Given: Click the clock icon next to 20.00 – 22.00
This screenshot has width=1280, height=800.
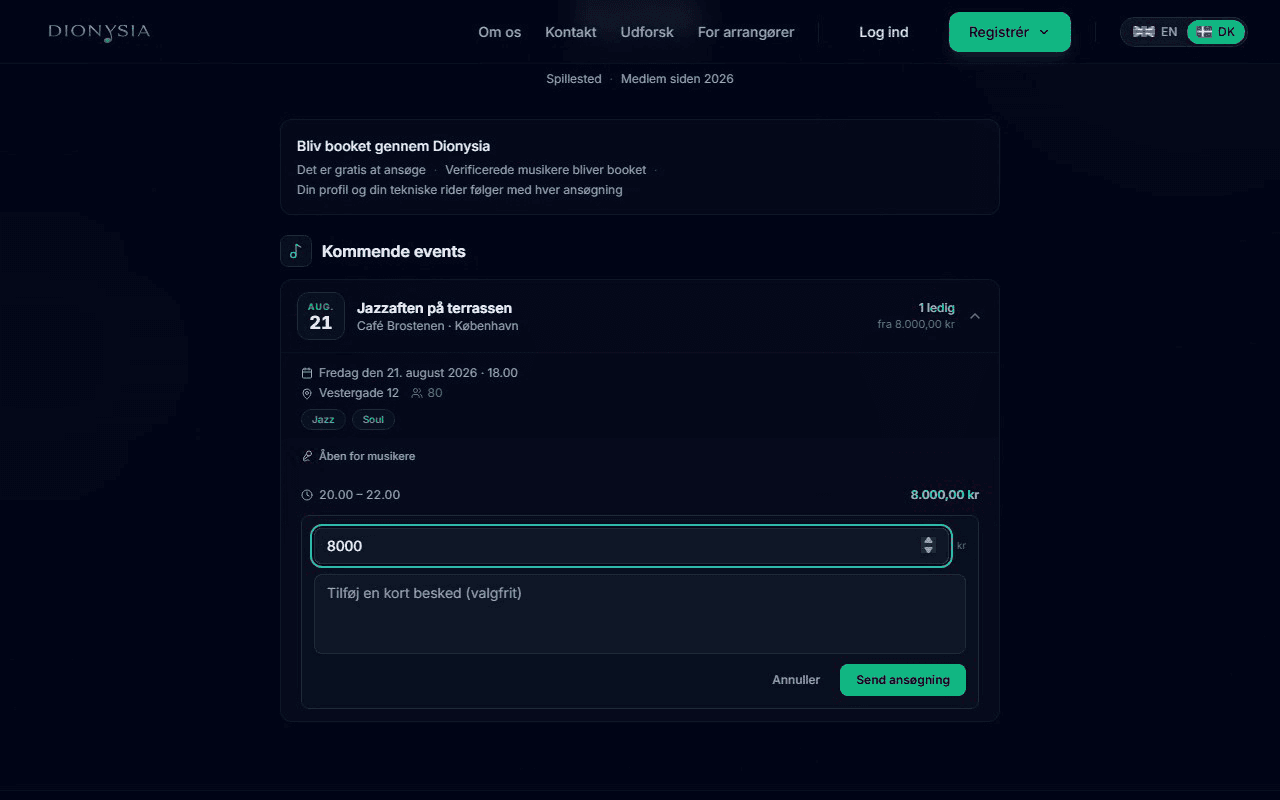Looking at the screenshot, I should (x=307, y=495).
